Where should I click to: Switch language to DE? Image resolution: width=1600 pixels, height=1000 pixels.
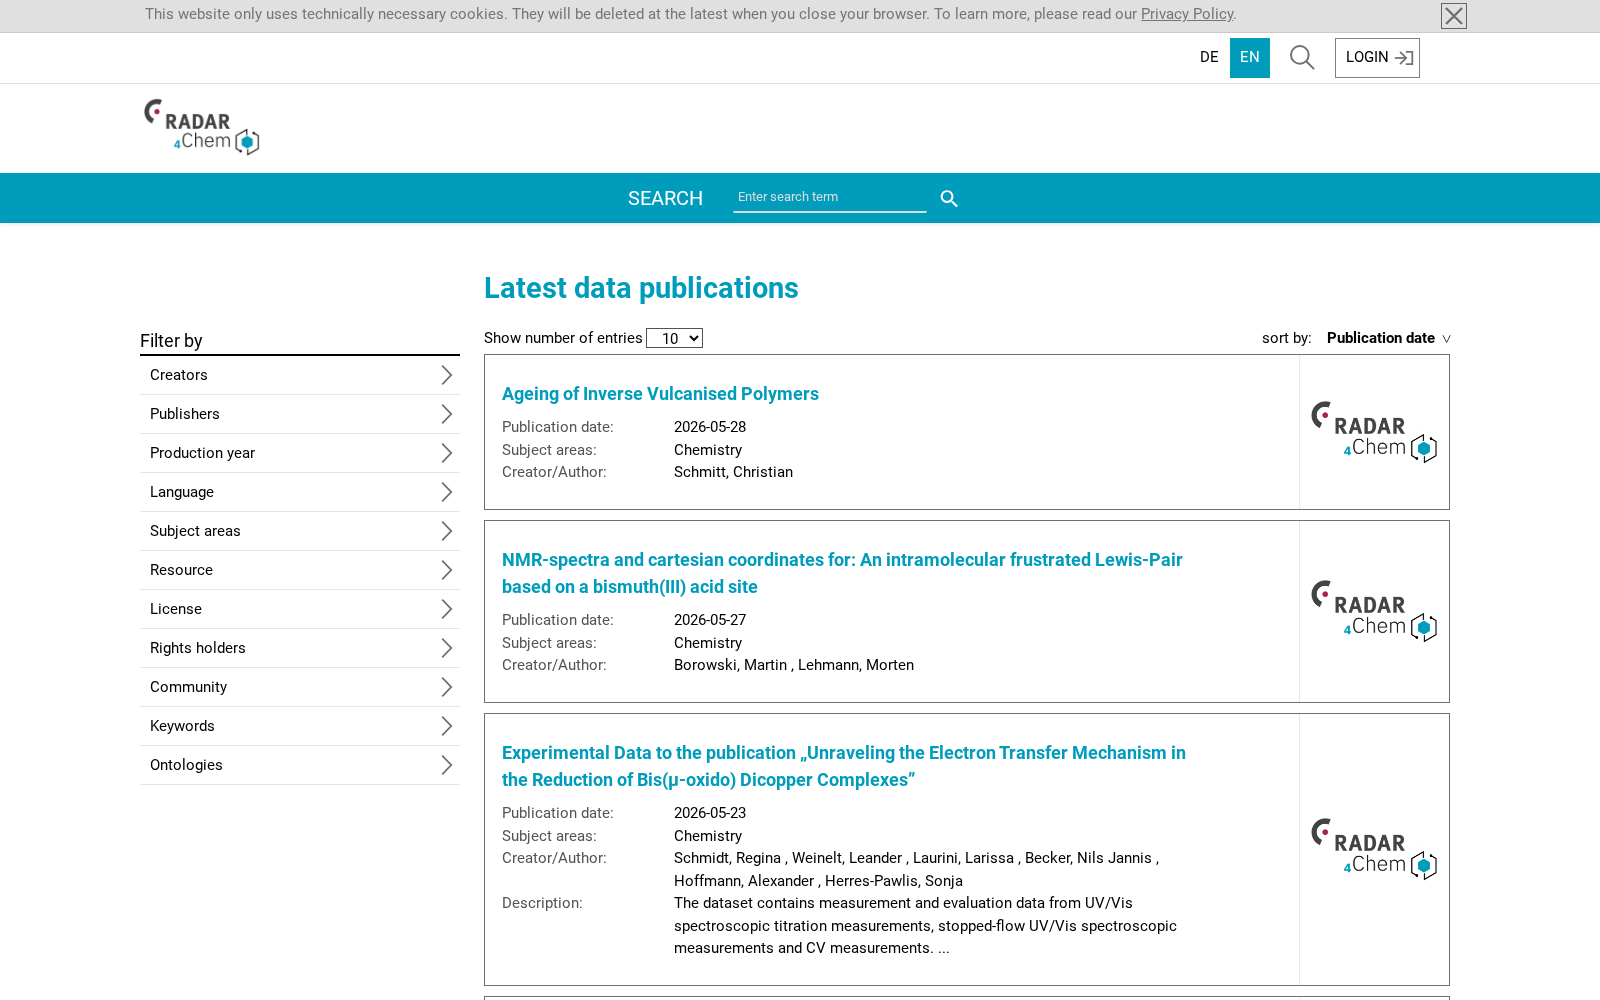pyautogui.click(x=1209, y=57)
